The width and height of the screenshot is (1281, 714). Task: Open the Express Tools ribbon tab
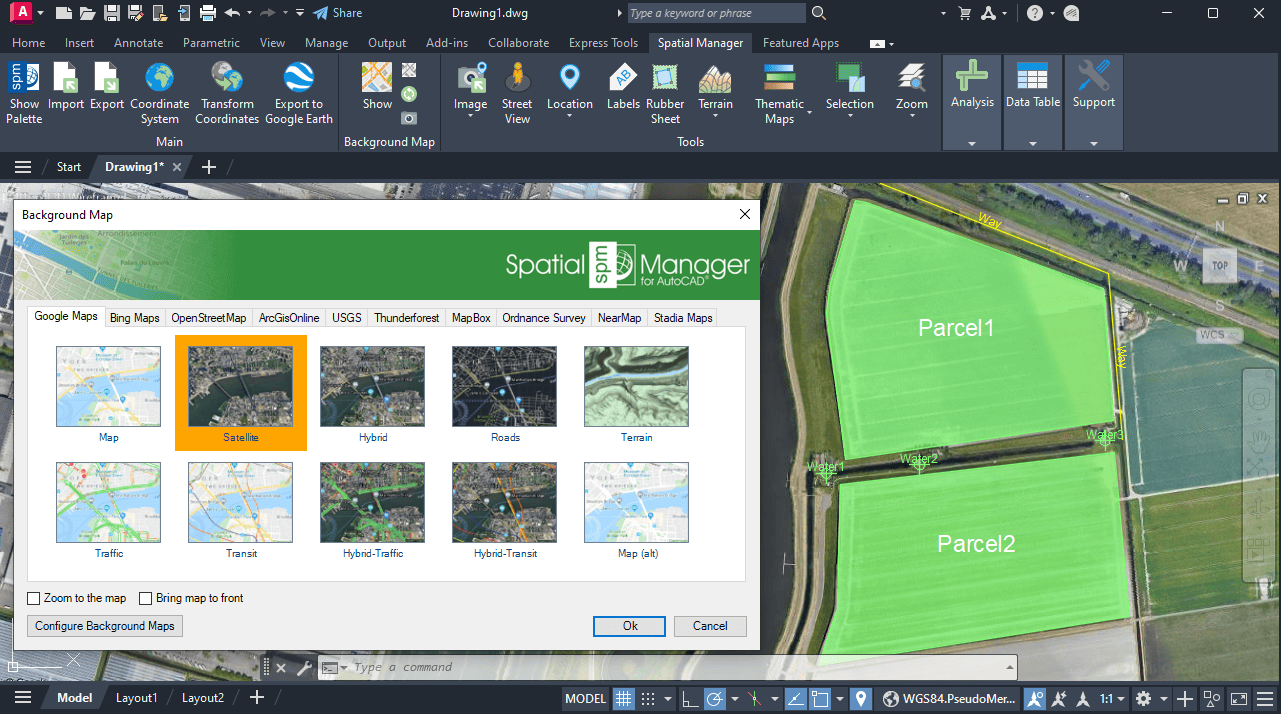point(603,43)
